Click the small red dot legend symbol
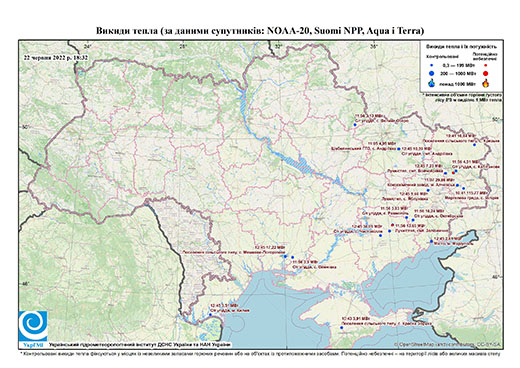520x368 pixels. 485,66
